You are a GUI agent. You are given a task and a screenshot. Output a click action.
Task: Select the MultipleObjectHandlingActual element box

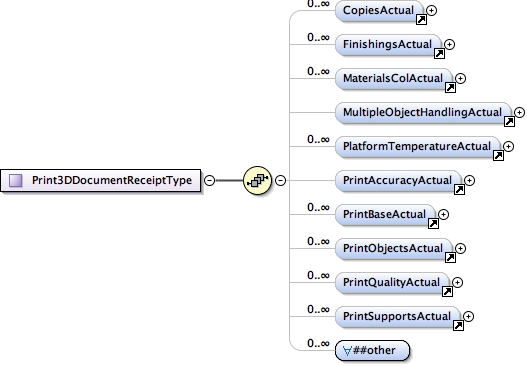tap(423, 113)
